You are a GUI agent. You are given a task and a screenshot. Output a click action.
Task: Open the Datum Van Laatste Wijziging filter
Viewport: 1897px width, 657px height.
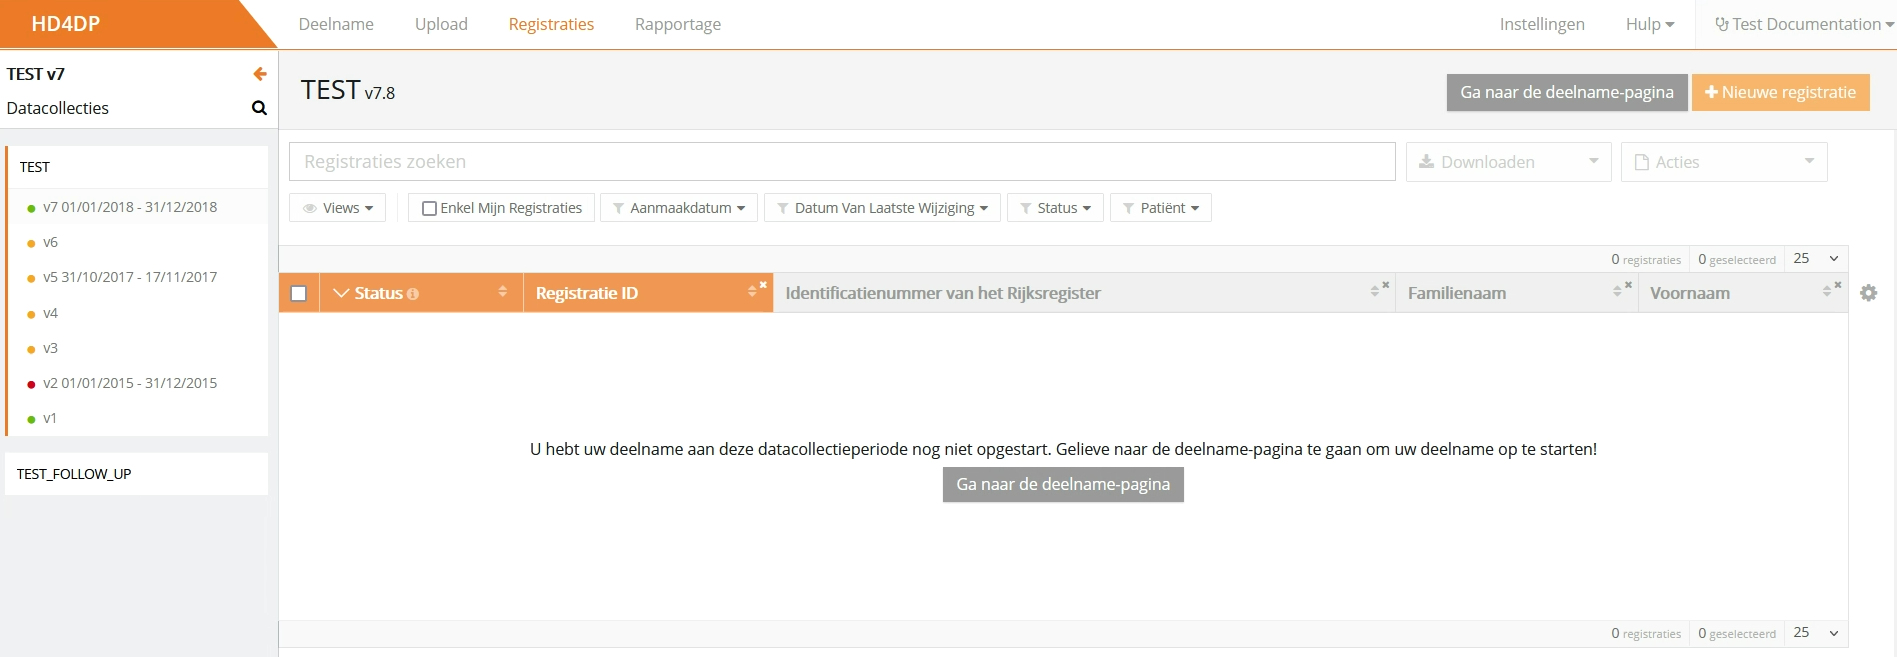(x=882, y=208)
